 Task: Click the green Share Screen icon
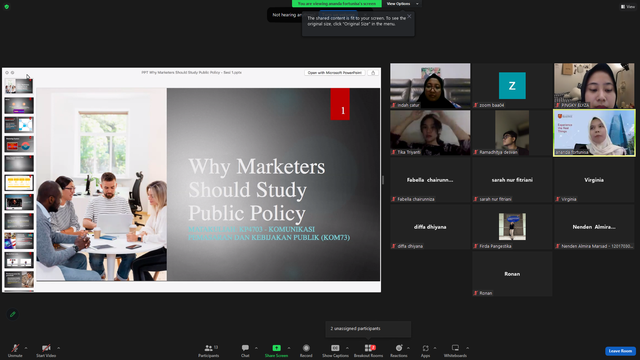click(x=276, y=348)
